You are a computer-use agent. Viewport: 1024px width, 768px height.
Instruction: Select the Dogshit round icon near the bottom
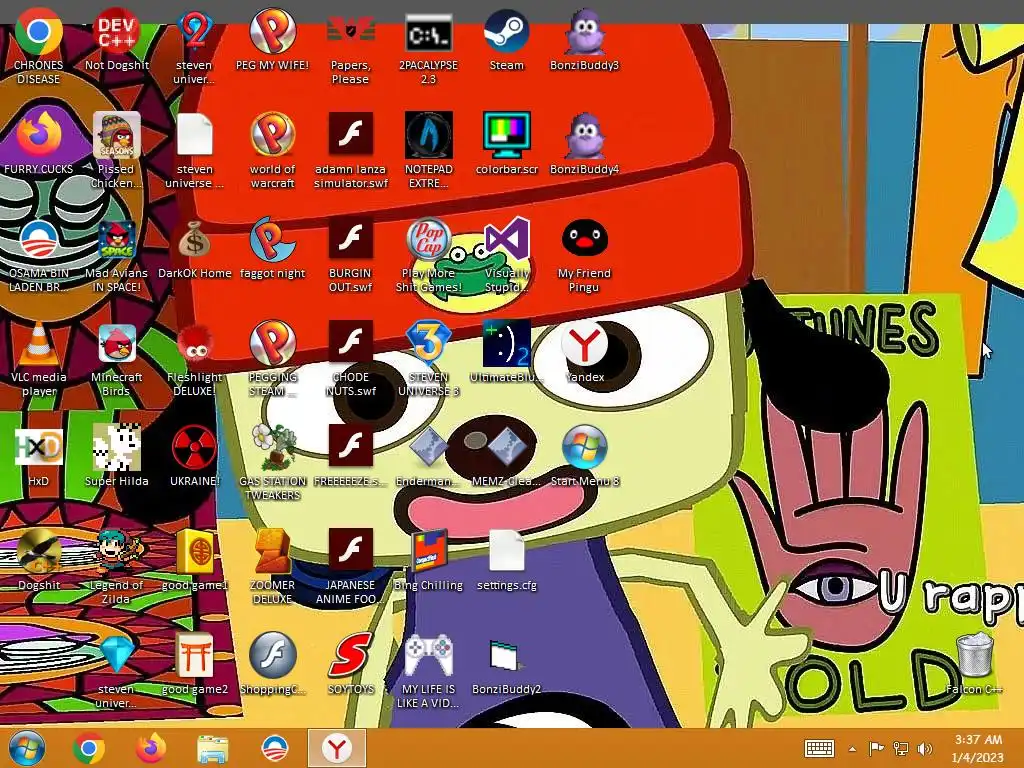pos(39,551)
